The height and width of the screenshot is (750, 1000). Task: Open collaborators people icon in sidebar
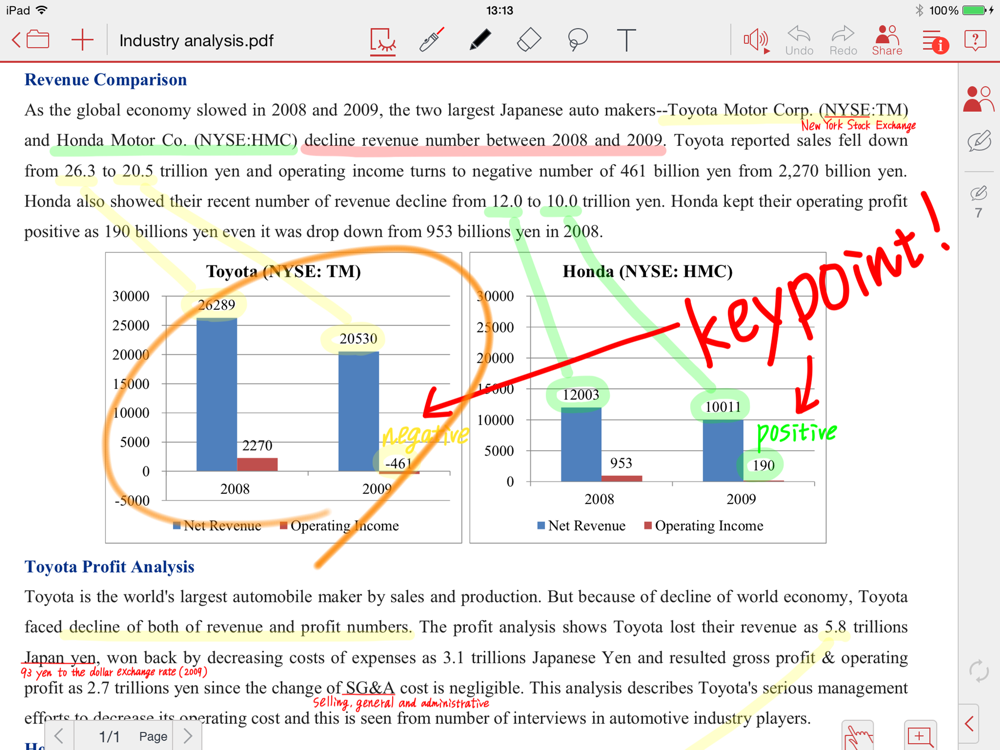[x=978, y=99]
